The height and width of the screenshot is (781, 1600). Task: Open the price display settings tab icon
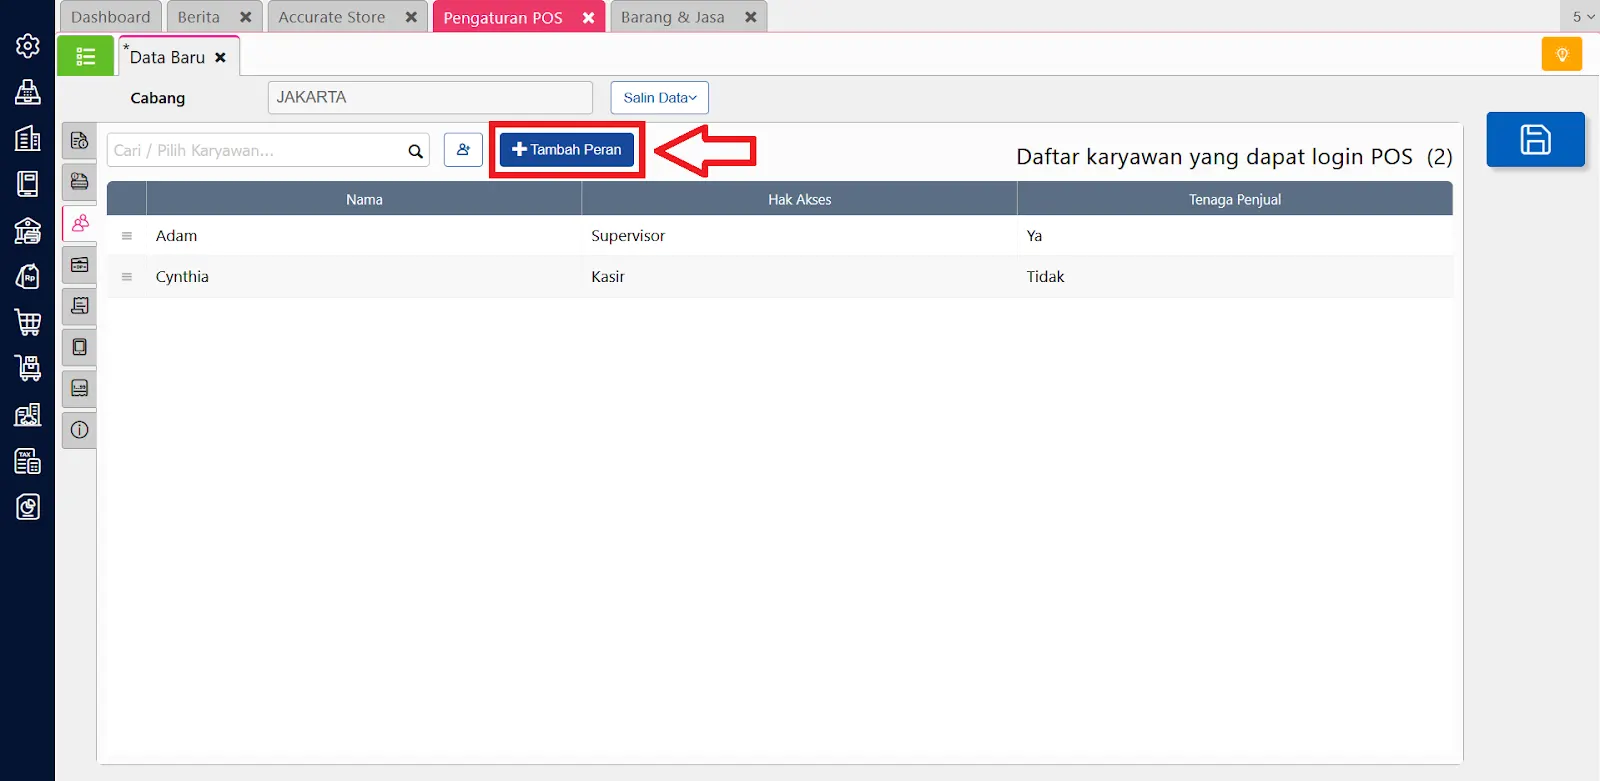click(x=80, y=388)
